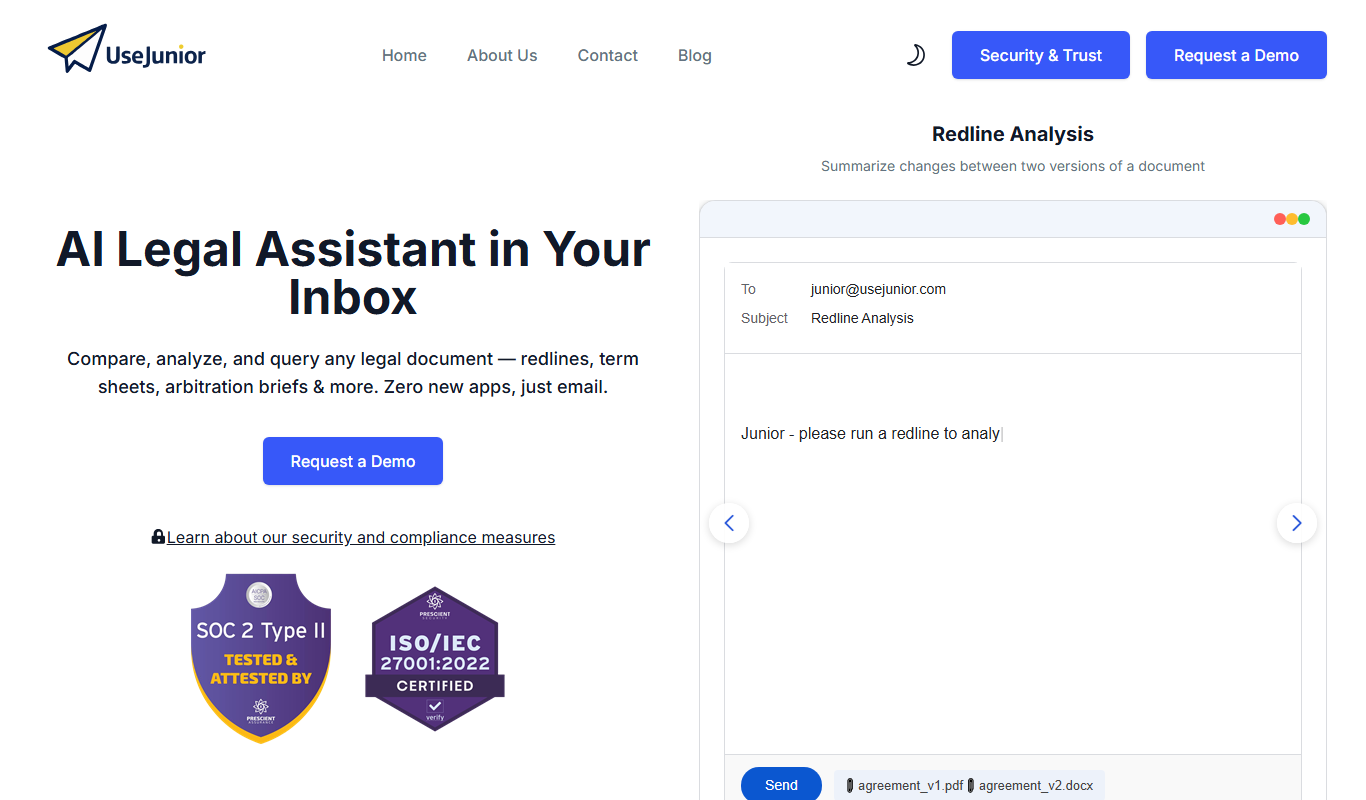Click the SOC 2 Type II badge
Screen dimensions: 1366x800
tap(261, 658)
